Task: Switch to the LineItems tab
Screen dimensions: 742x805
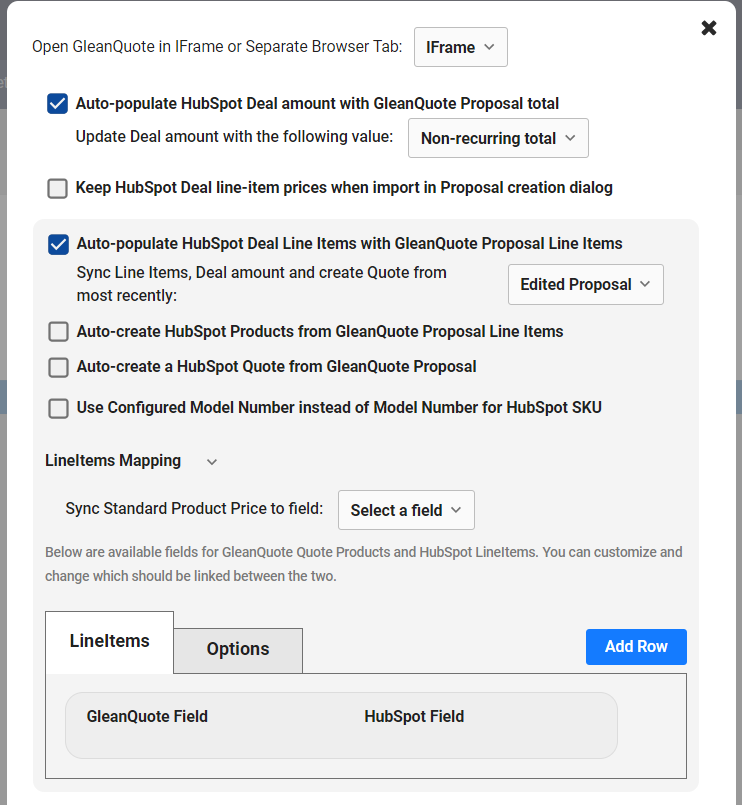Action: point(109,642)
